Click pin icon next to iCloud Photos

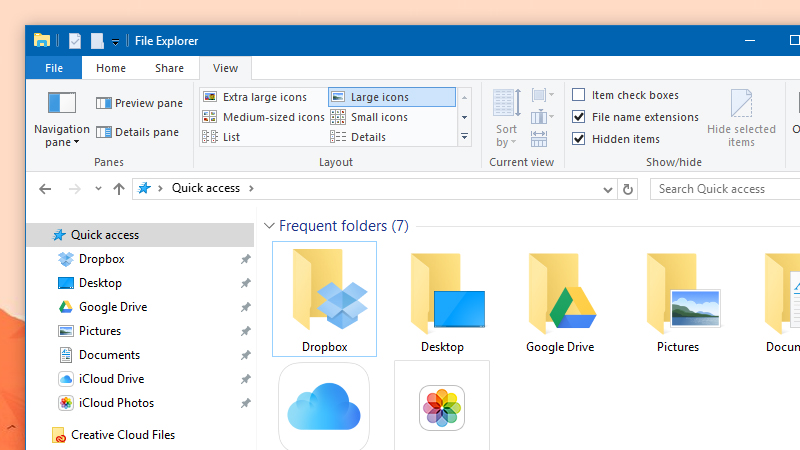coord(245,403)
